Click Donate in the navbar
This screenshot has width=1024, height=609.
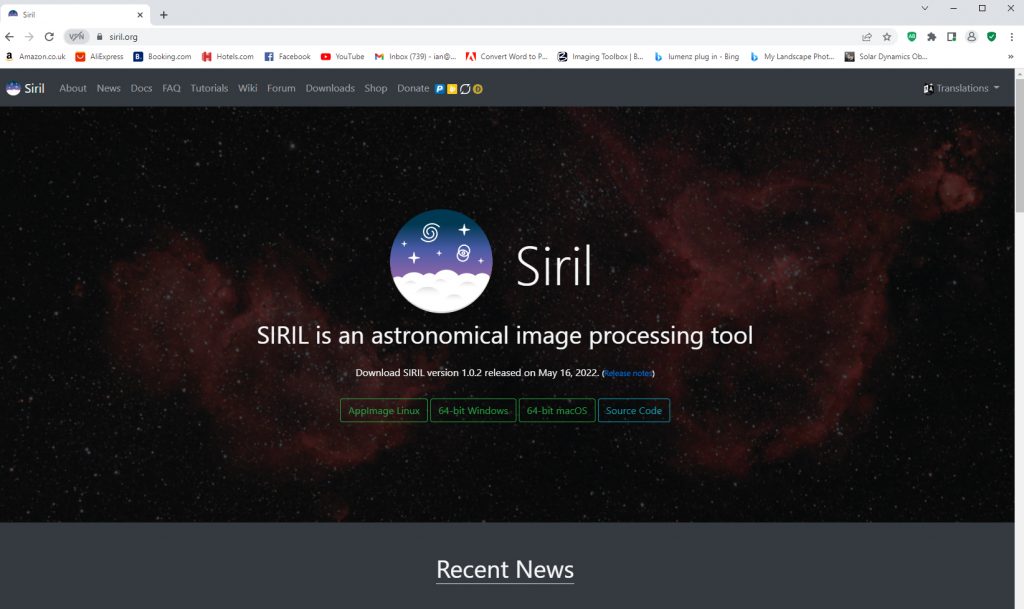[x=413, y=88]
